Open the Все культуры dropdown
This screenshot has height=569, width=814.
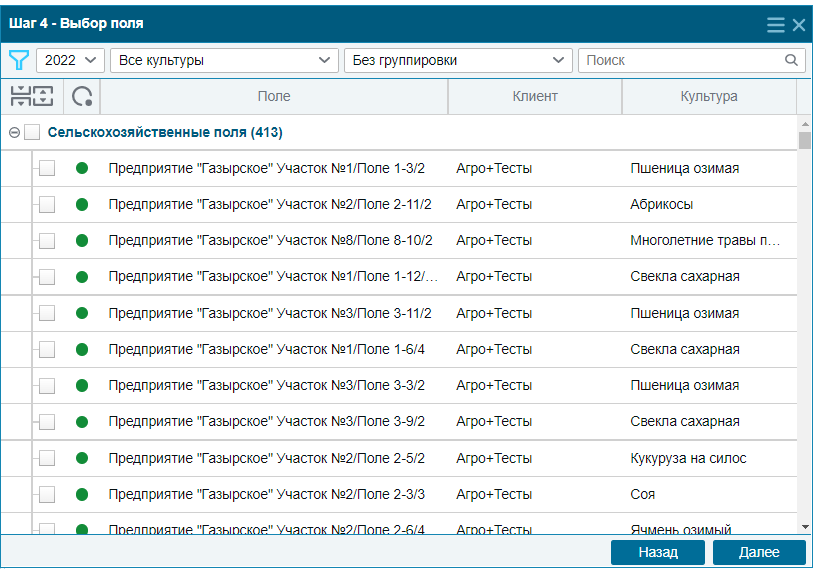click(224, 60)
